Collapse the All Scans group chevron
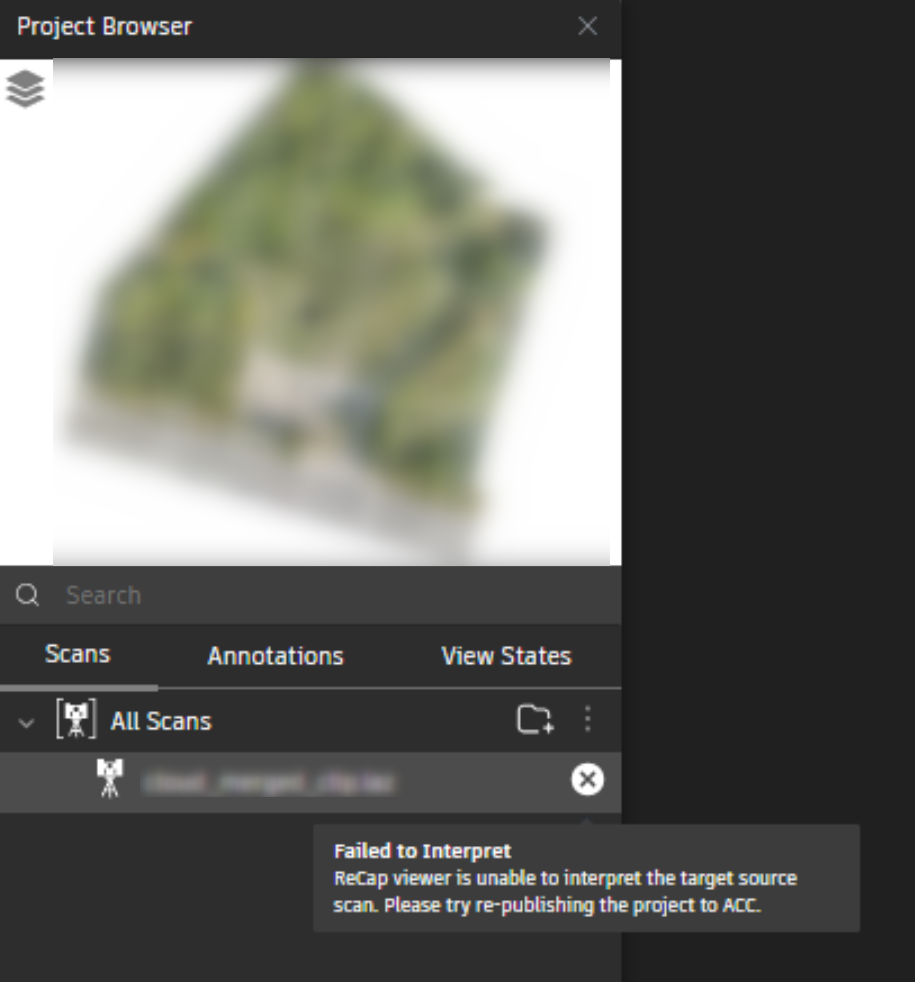The image size is (915, 982). coord(26,723)
